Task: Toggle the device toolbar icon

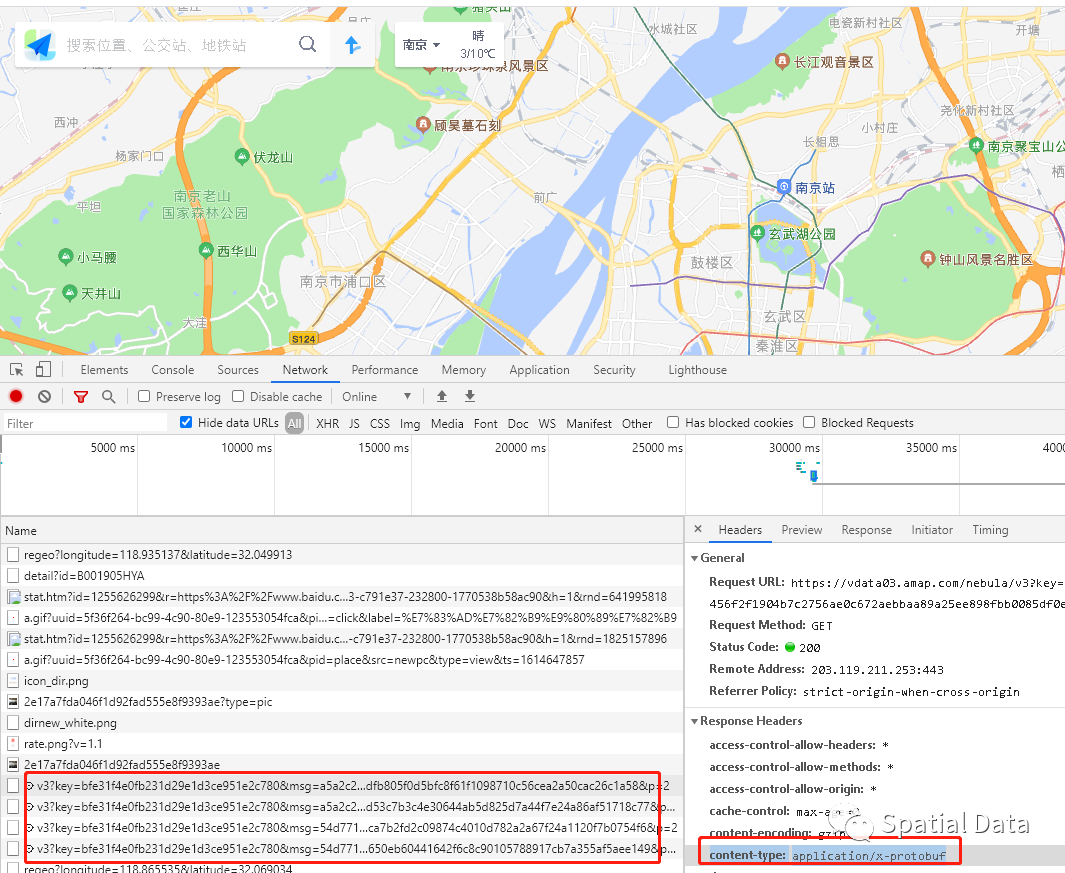Action: point(43,370)
